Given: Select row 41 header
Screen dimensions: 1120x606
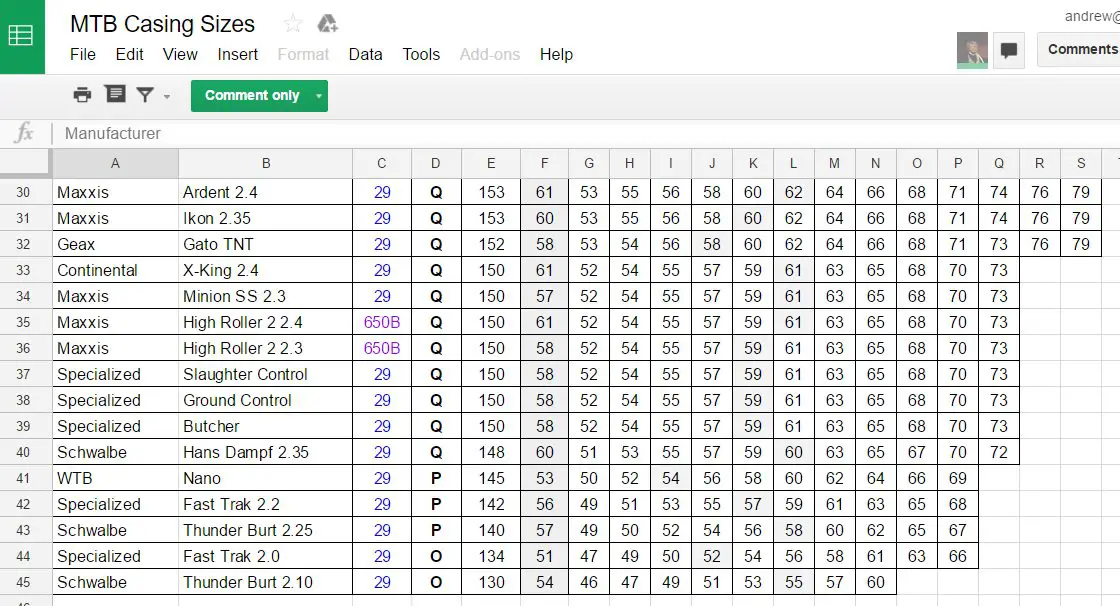Looking at the screenshot, I should click(24, 478).
